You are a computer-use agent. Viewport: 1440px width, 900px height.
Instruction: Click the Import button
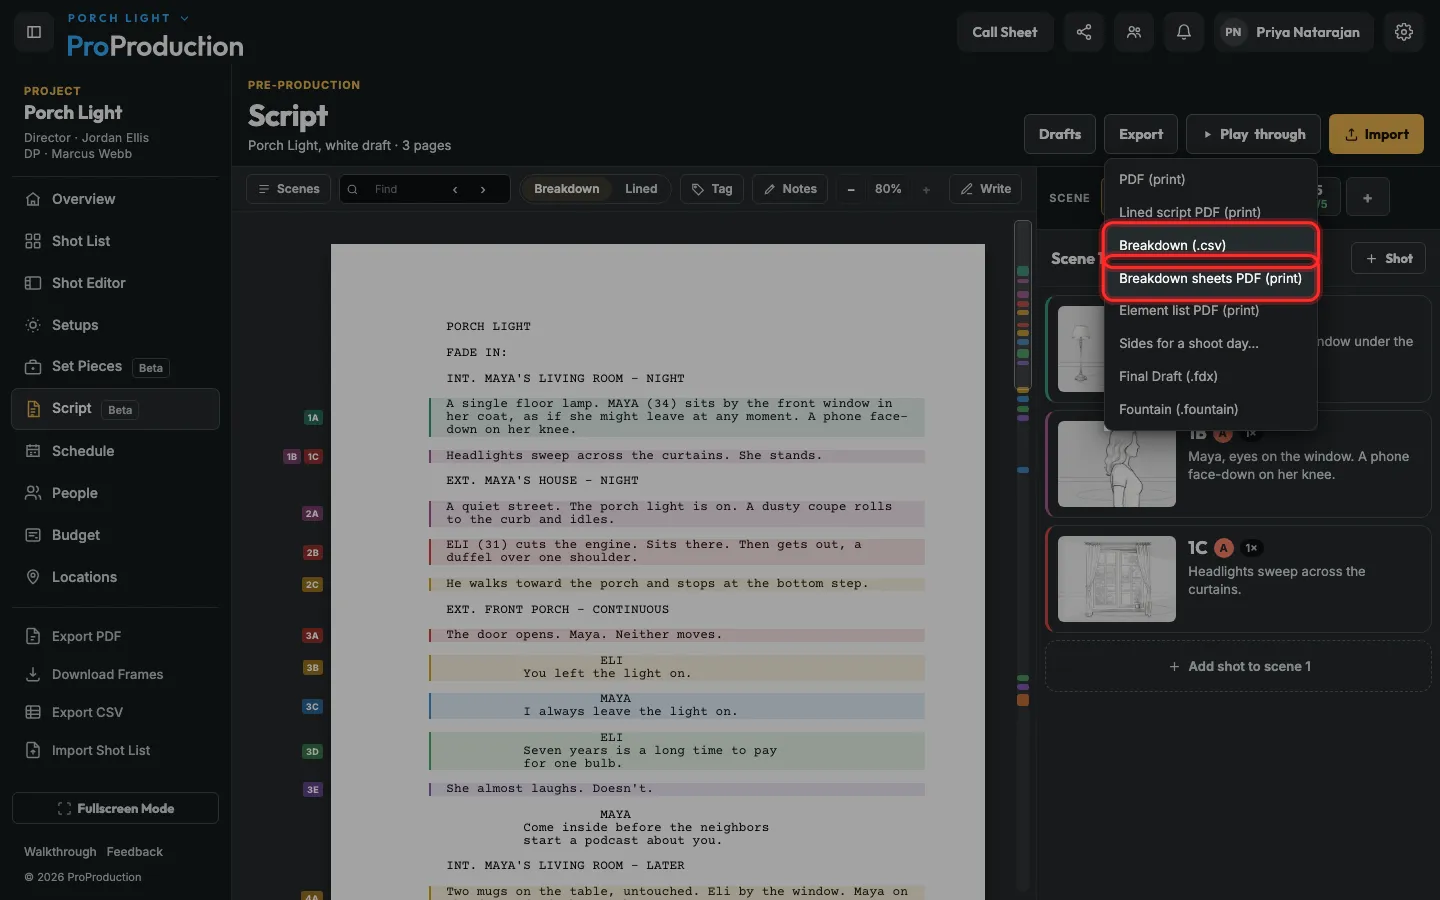pyautogui.click(x=1376, y=134)
